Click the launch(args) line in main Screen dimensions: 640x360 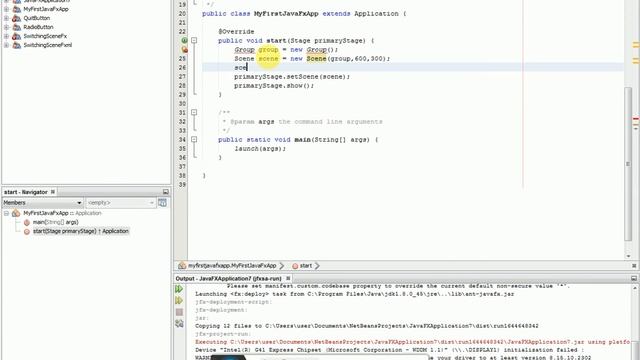point(260,148)
